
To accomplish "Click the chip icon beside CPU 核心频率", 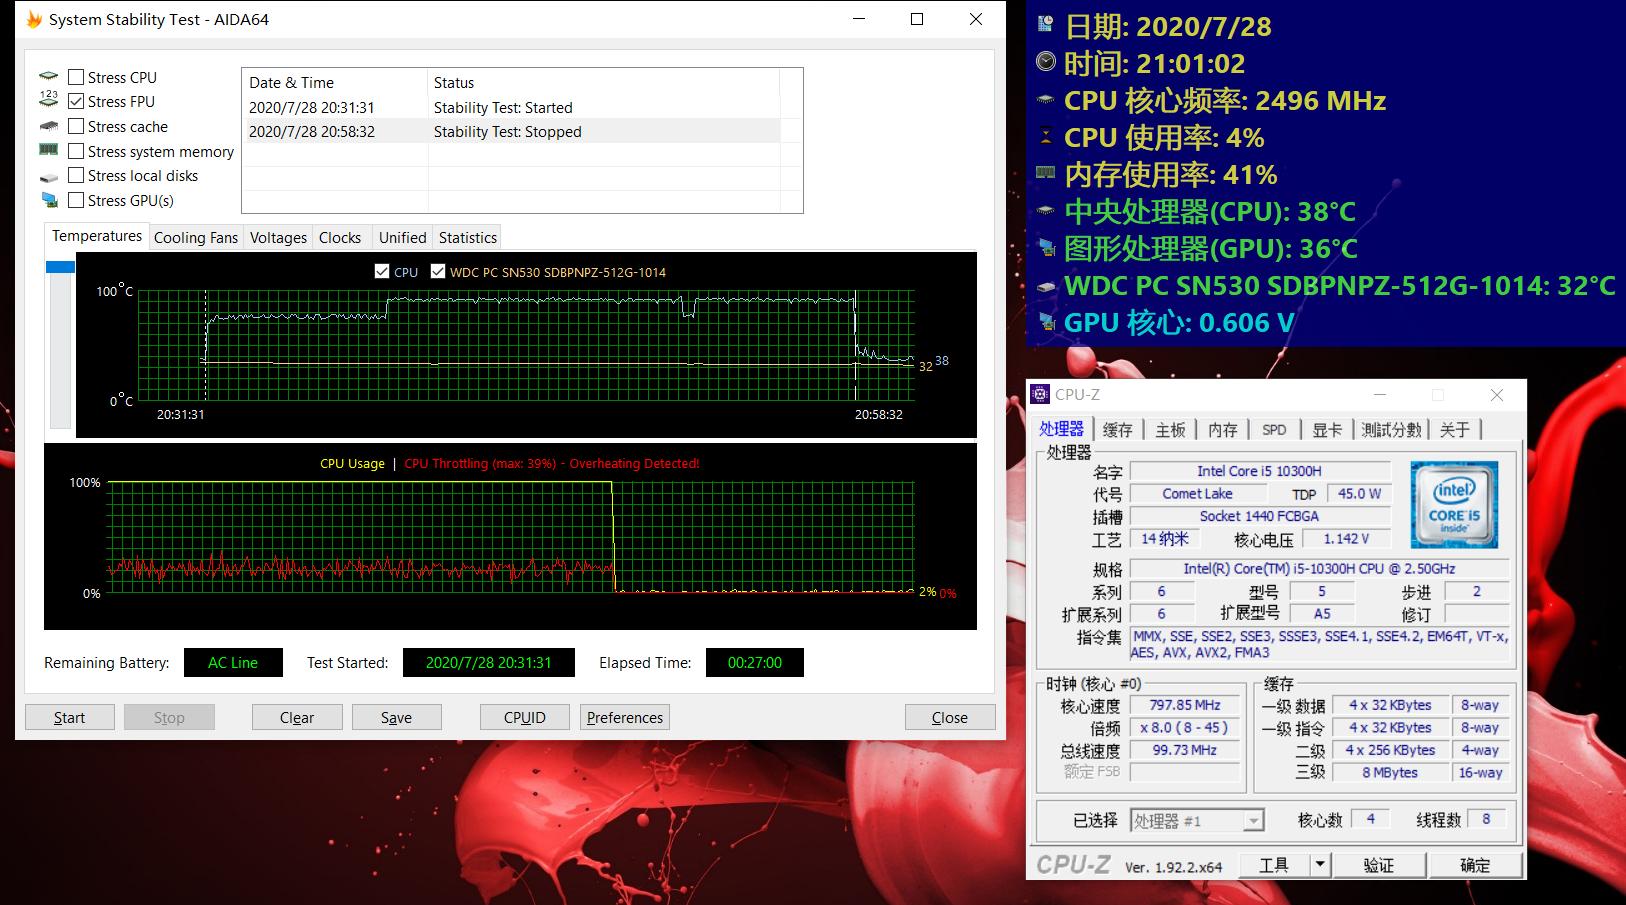I will [1046, 99].
